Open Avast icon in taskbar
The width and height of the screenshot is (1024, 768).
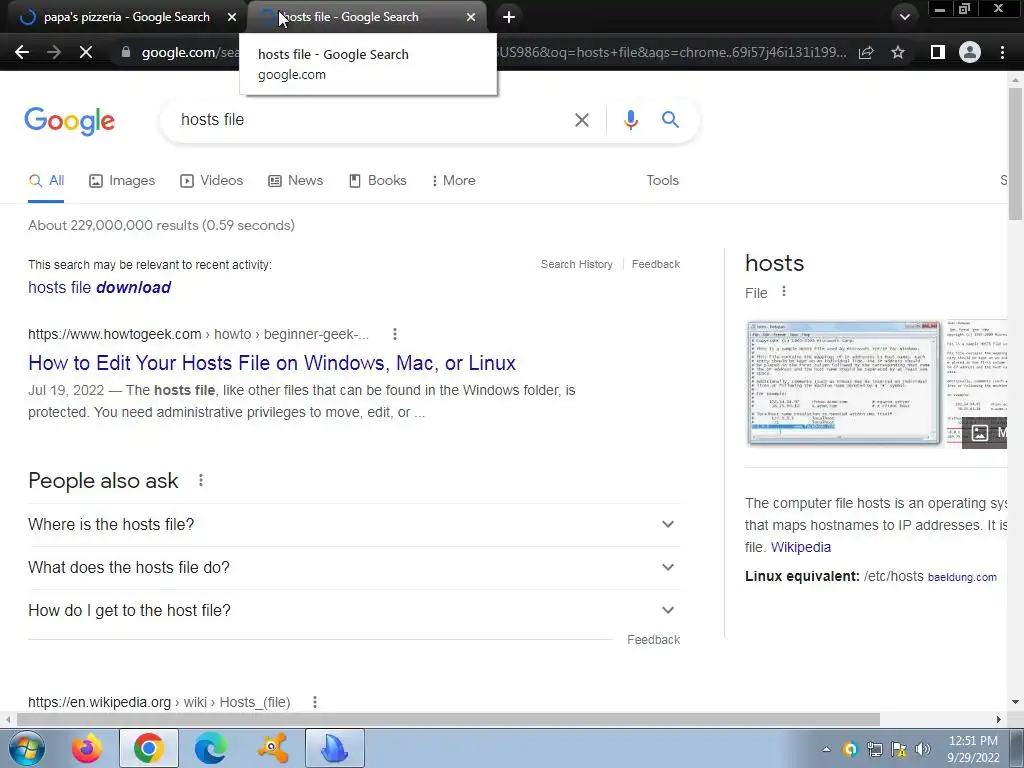(272, 748)
